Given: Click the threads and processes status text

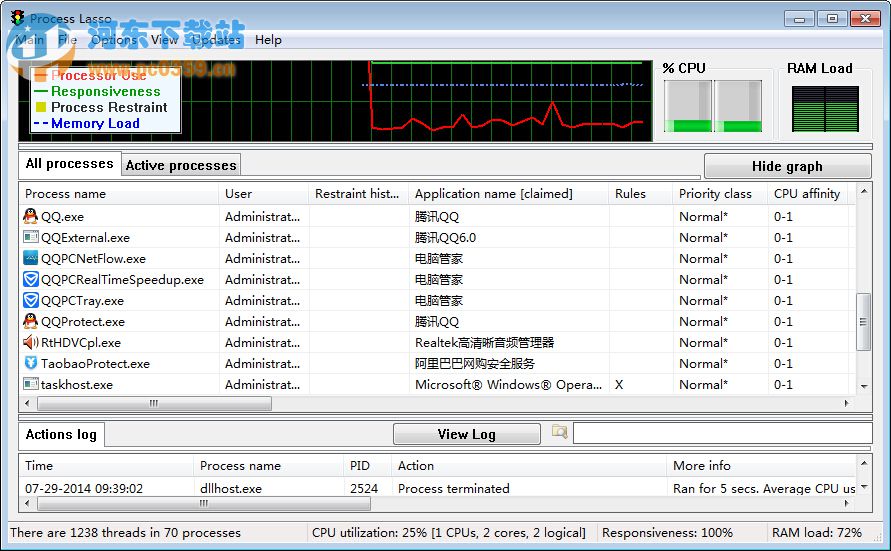Looking at the screenshot, I should pyautogui.click(x=126, y=533).
